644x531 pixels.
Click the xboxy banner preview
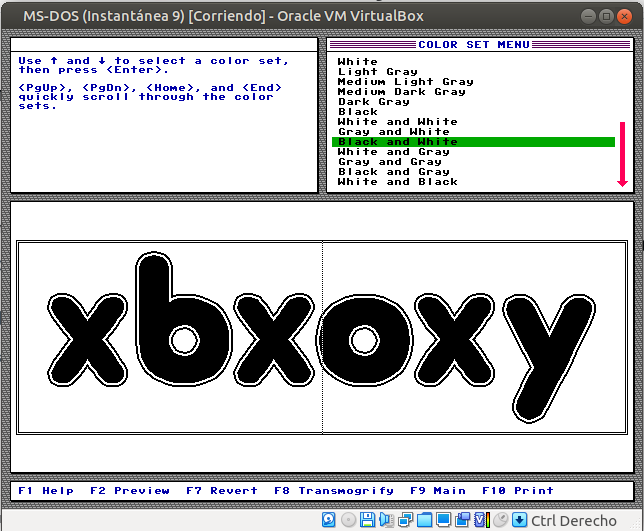click(x=322, y=337)
